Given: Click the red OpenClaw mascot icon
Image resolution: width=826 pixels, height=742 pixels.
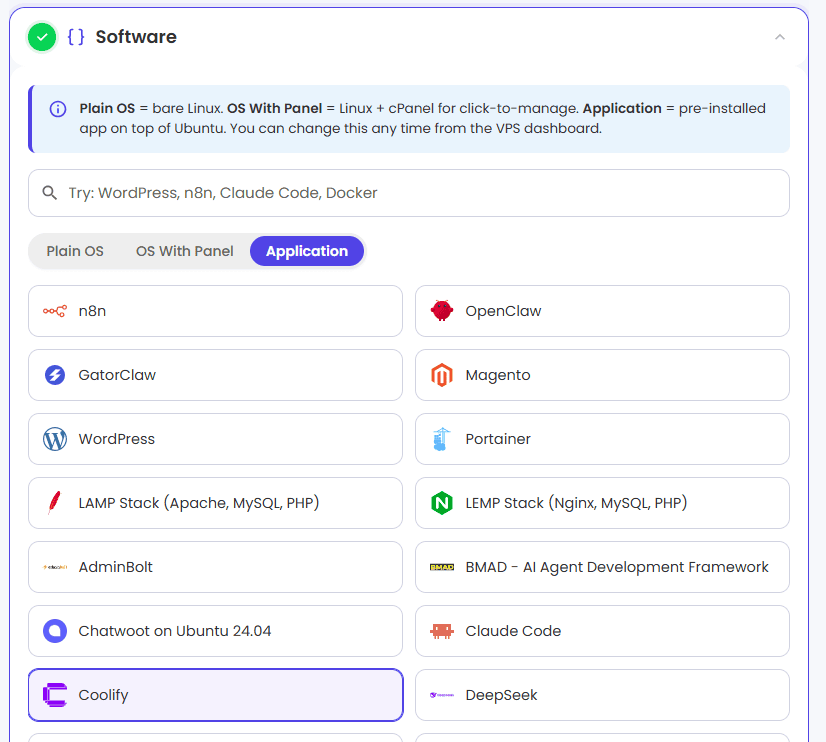Looking at the screenshot, I should pos(441,311).
